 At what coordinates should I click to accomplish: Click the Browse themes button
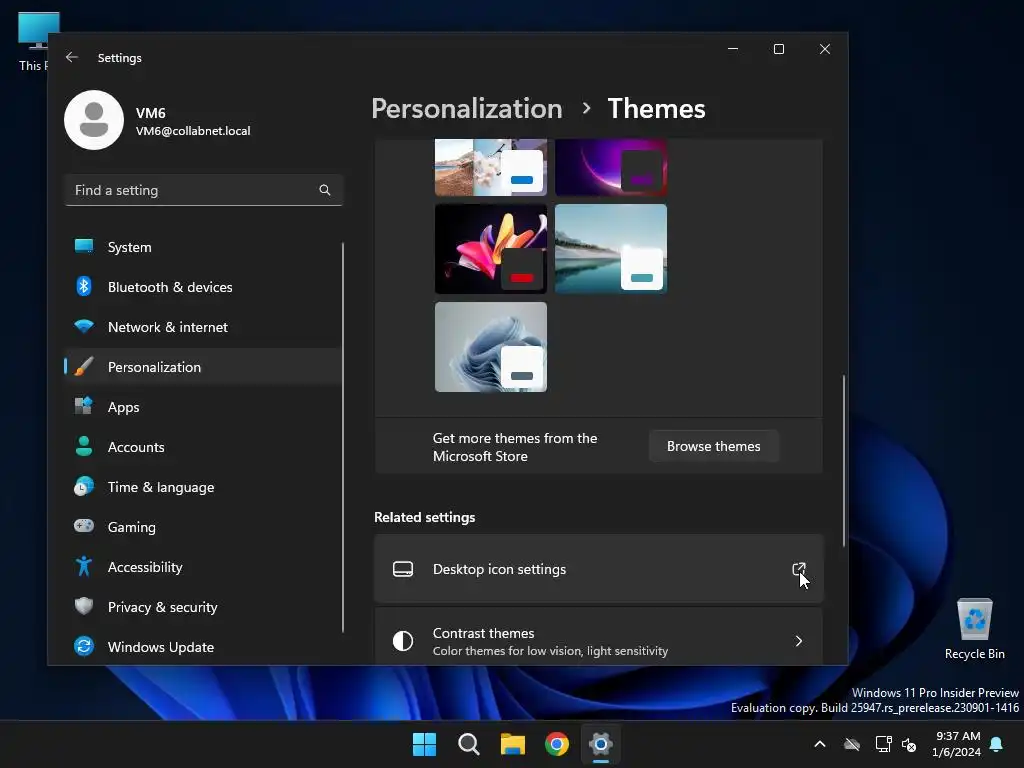(713, 446)
